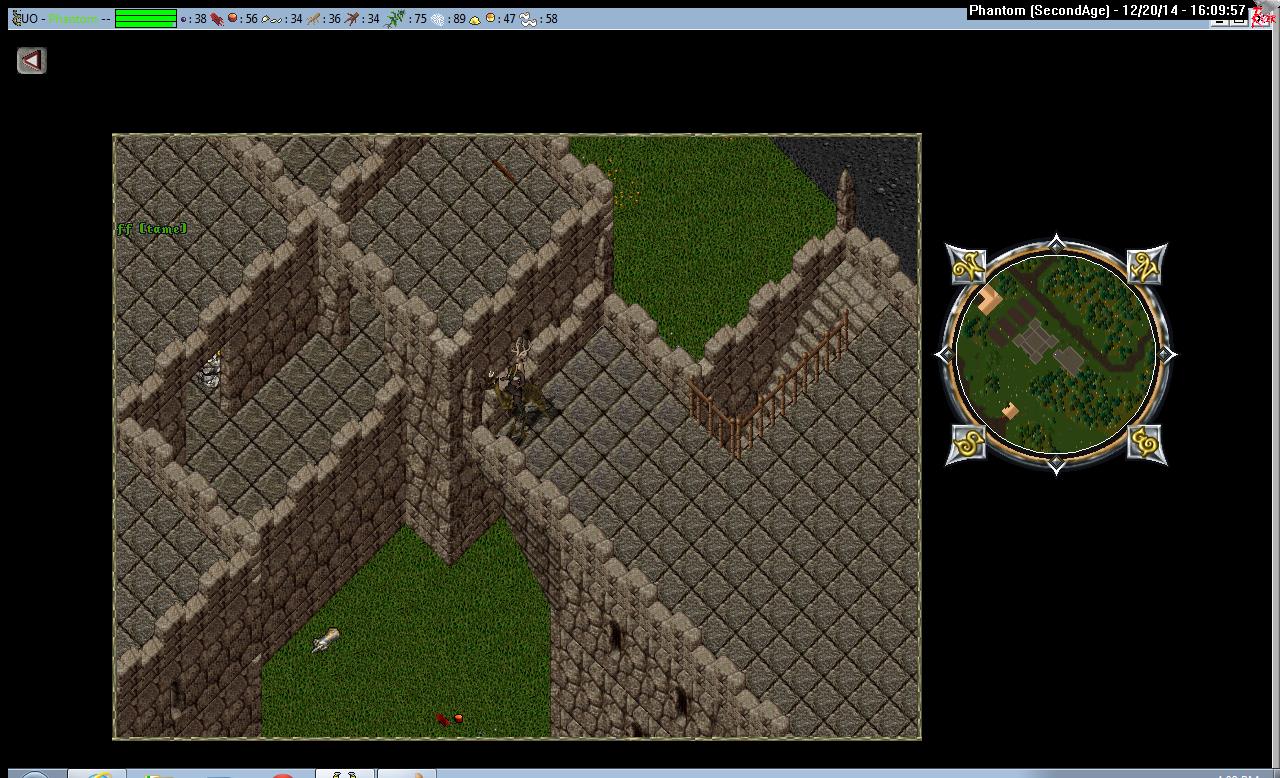Click the 'ff [tame]' name label
Viewport: 1280px width, 778px height.
pos(152,229)
